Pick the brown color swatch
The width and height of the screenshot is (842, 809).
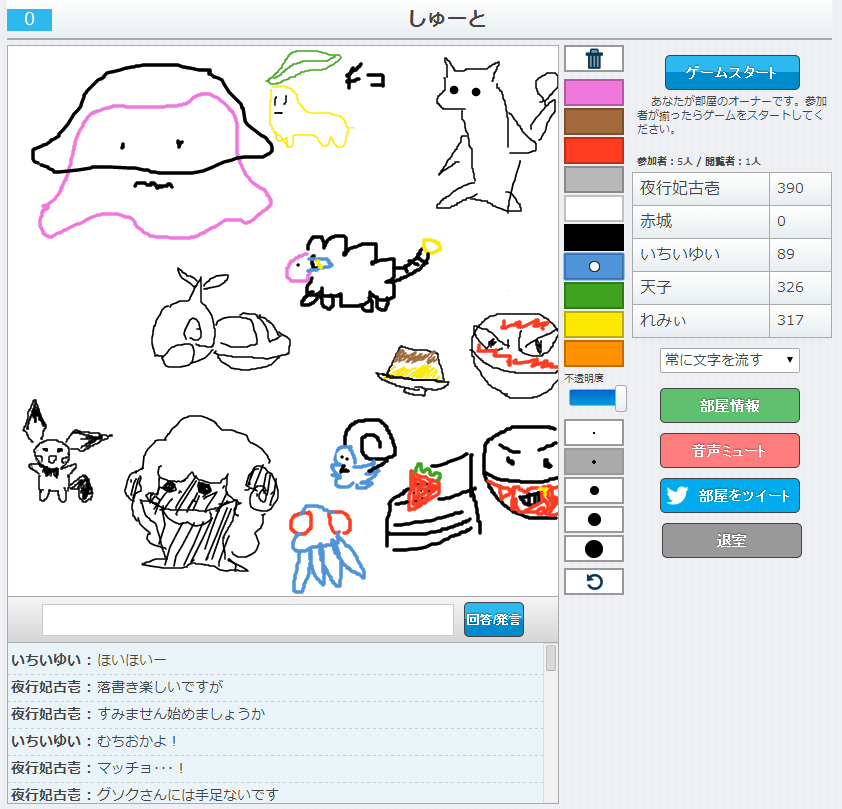[x=594, y=121]
